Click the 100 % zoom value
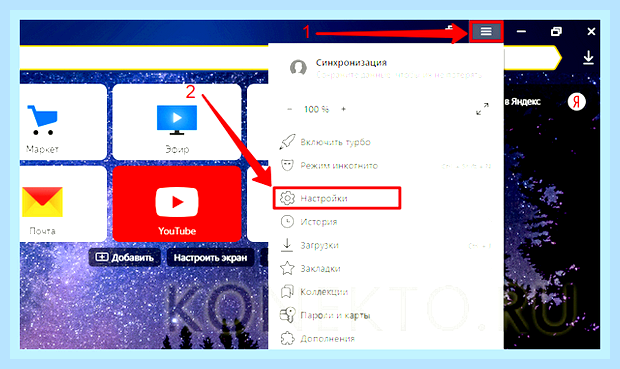620x369 pixels. tap(316, 109)
